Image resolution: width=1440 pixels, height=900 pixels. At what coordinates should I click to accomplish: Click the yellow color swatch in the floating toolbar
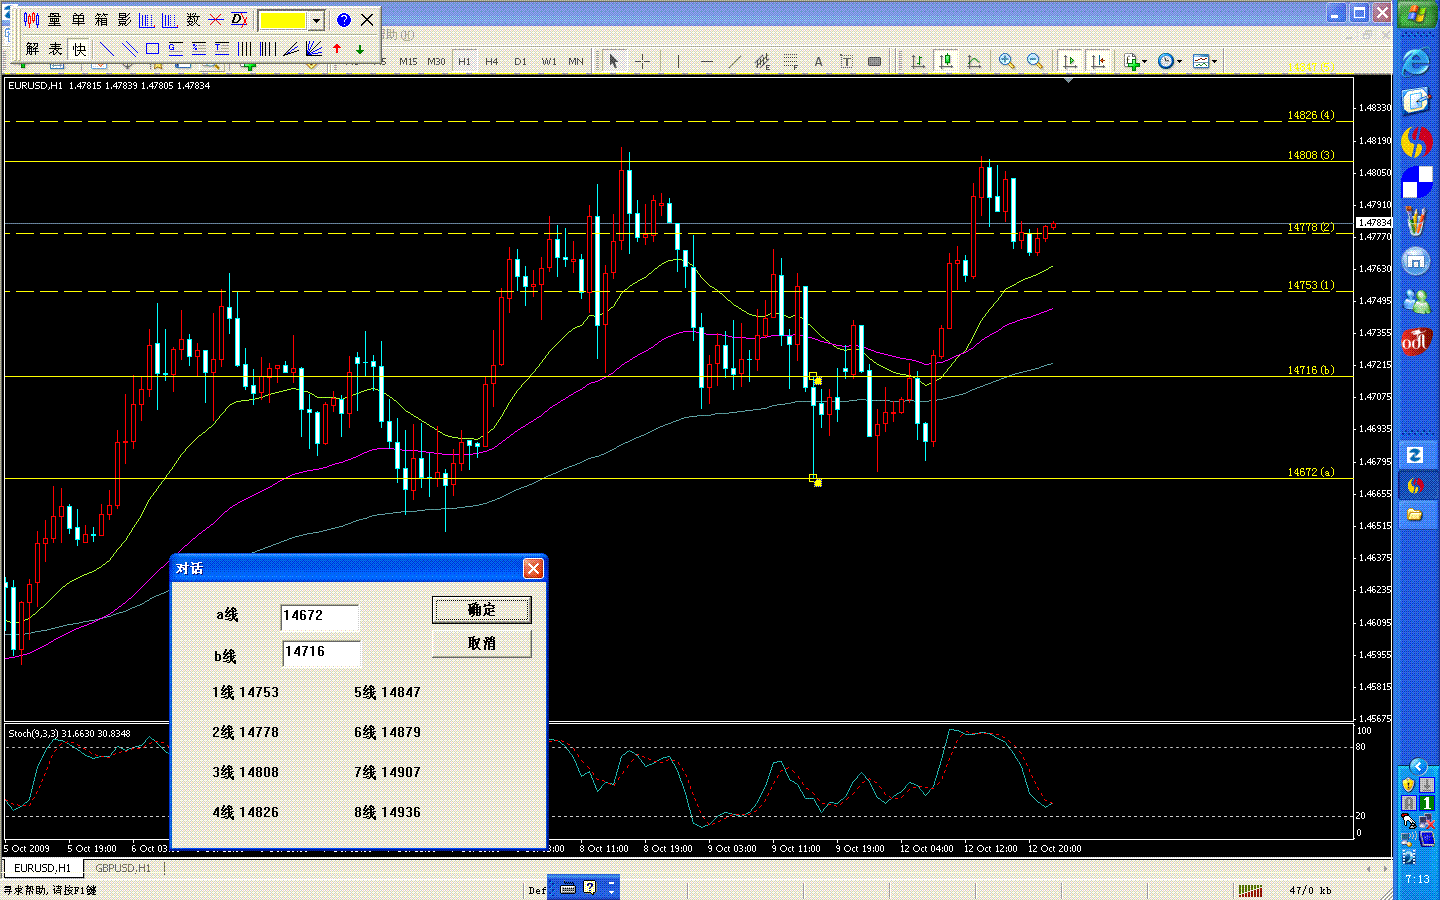[x=283, y=20]
